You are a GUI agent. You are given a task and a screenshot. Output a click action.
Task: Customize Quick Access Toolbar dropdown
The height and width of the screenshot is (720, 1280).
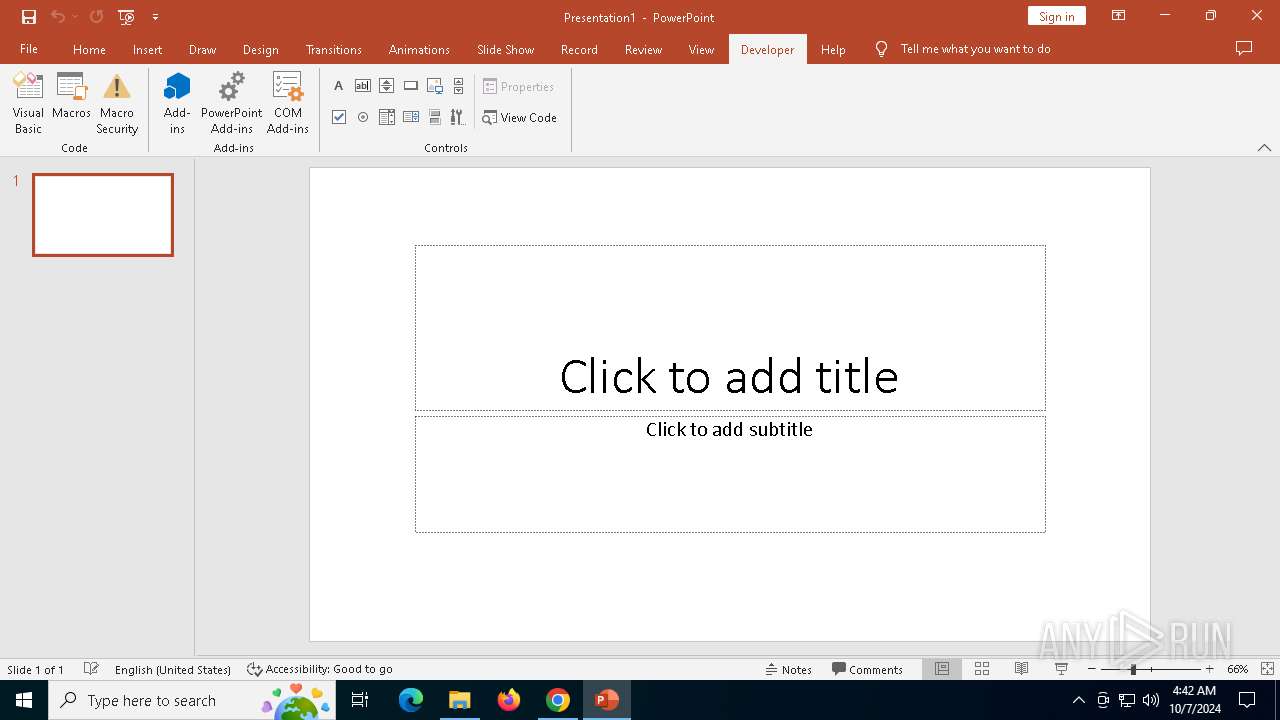(x=155, y=17)
